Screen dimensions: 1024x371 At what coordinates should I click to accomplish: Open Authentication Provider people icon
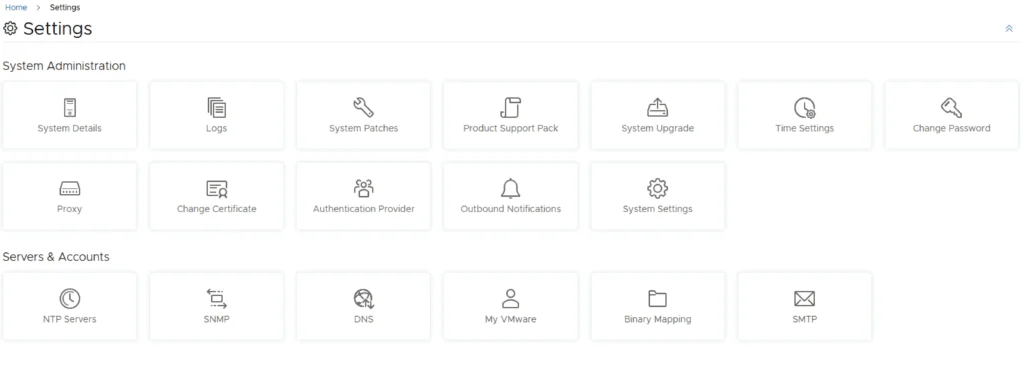pos(364,188)
